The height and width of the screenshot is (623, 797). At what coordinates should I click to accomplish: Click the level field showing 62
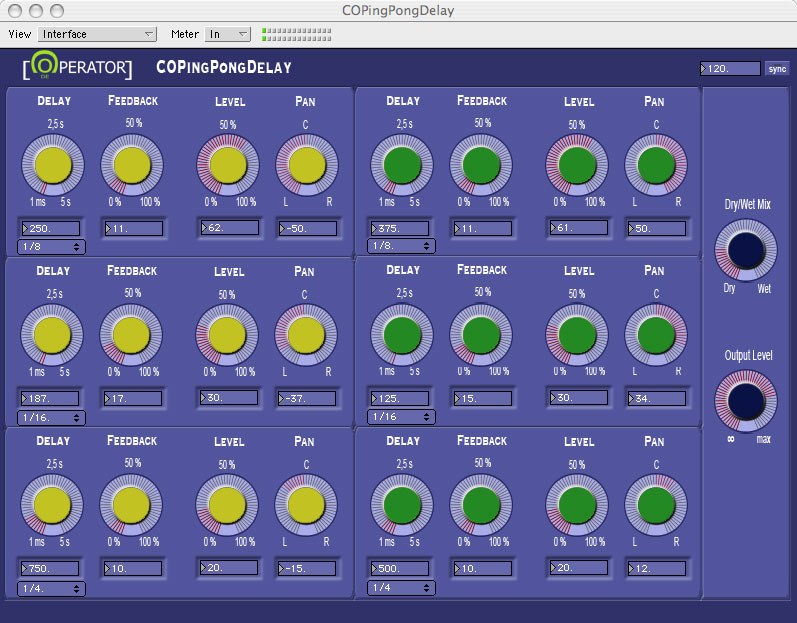pos(230,228)
